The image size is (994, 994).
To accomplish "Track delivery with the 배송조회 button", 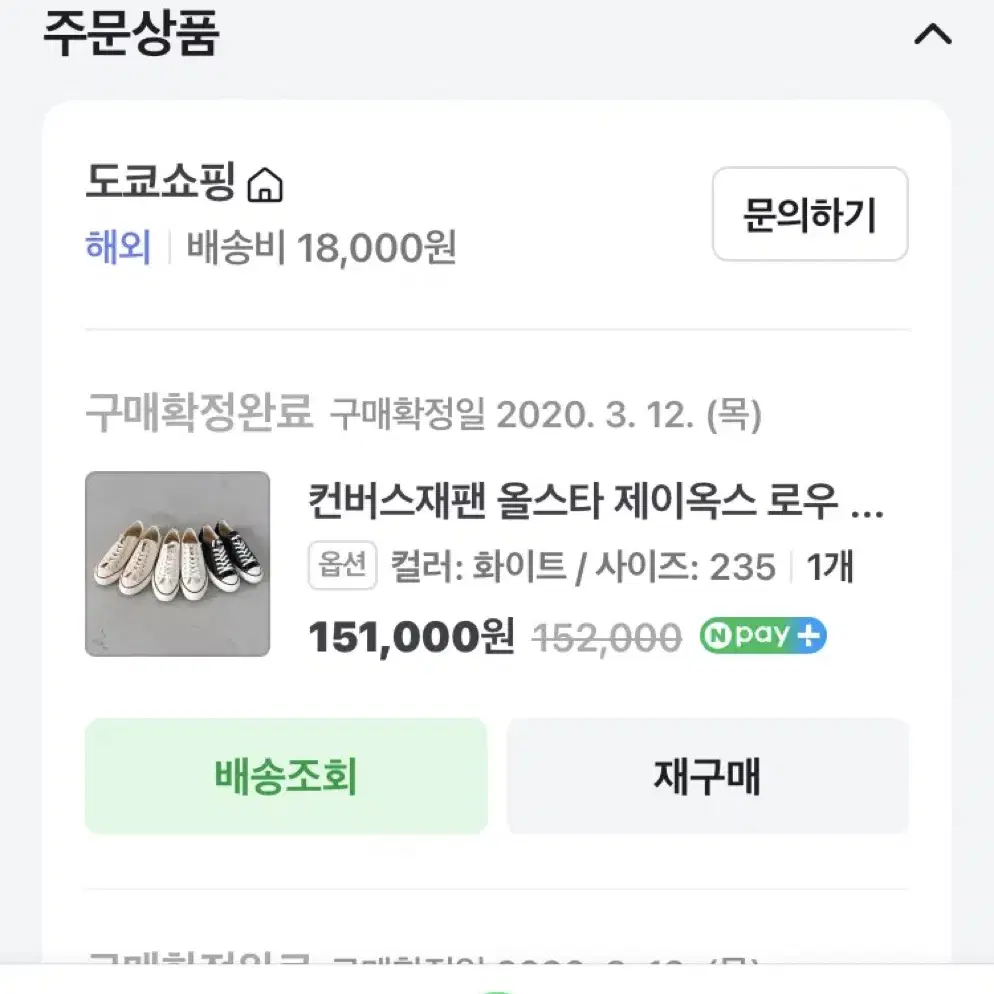I will [x=287, y=776].
